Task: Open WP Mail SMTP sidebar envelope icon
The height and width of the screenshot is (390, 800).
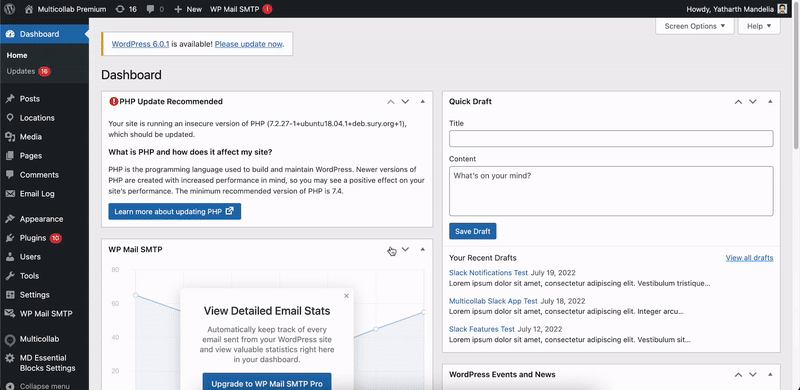Action: [x=10, y=313]
